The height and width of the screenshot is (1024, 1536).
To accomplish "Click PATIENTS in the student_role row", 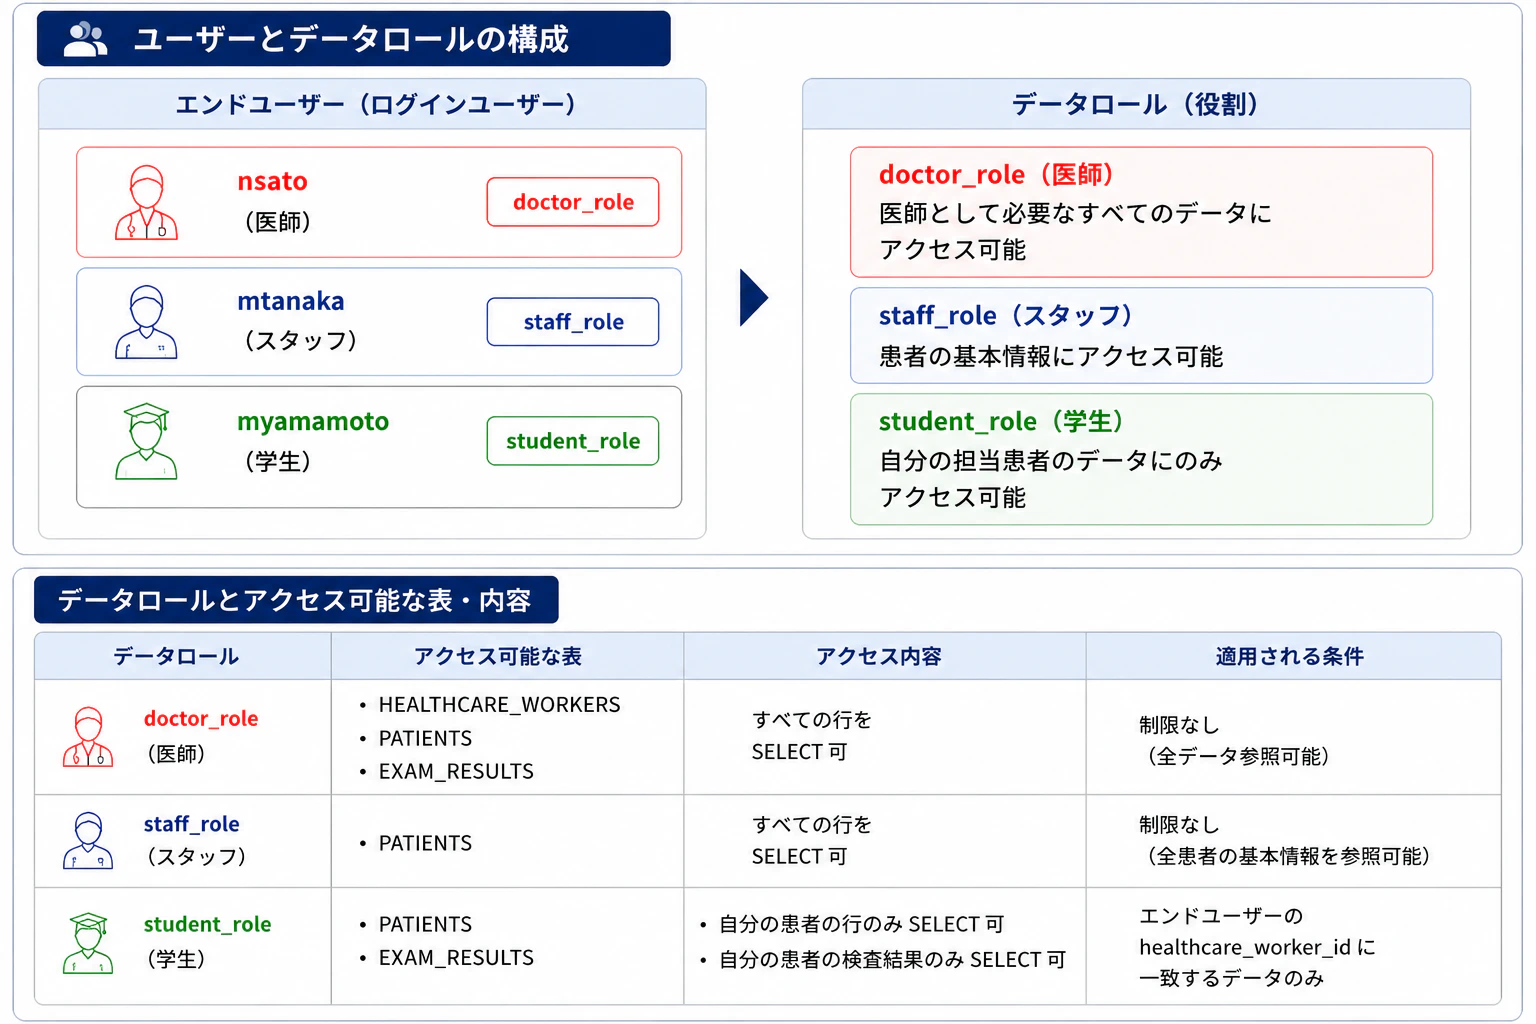I will coord(425,924).
